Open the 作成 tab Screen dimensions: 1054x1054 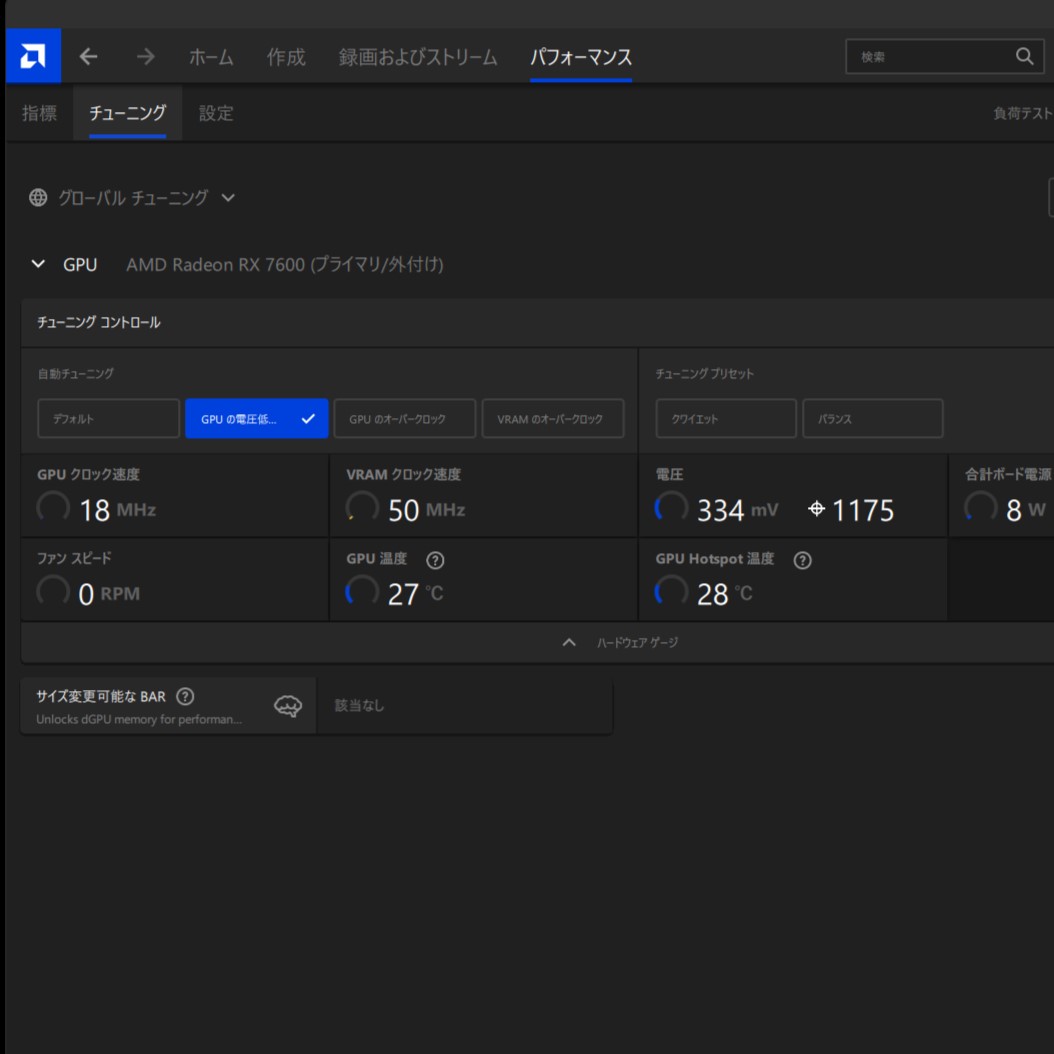coord(286,57)
